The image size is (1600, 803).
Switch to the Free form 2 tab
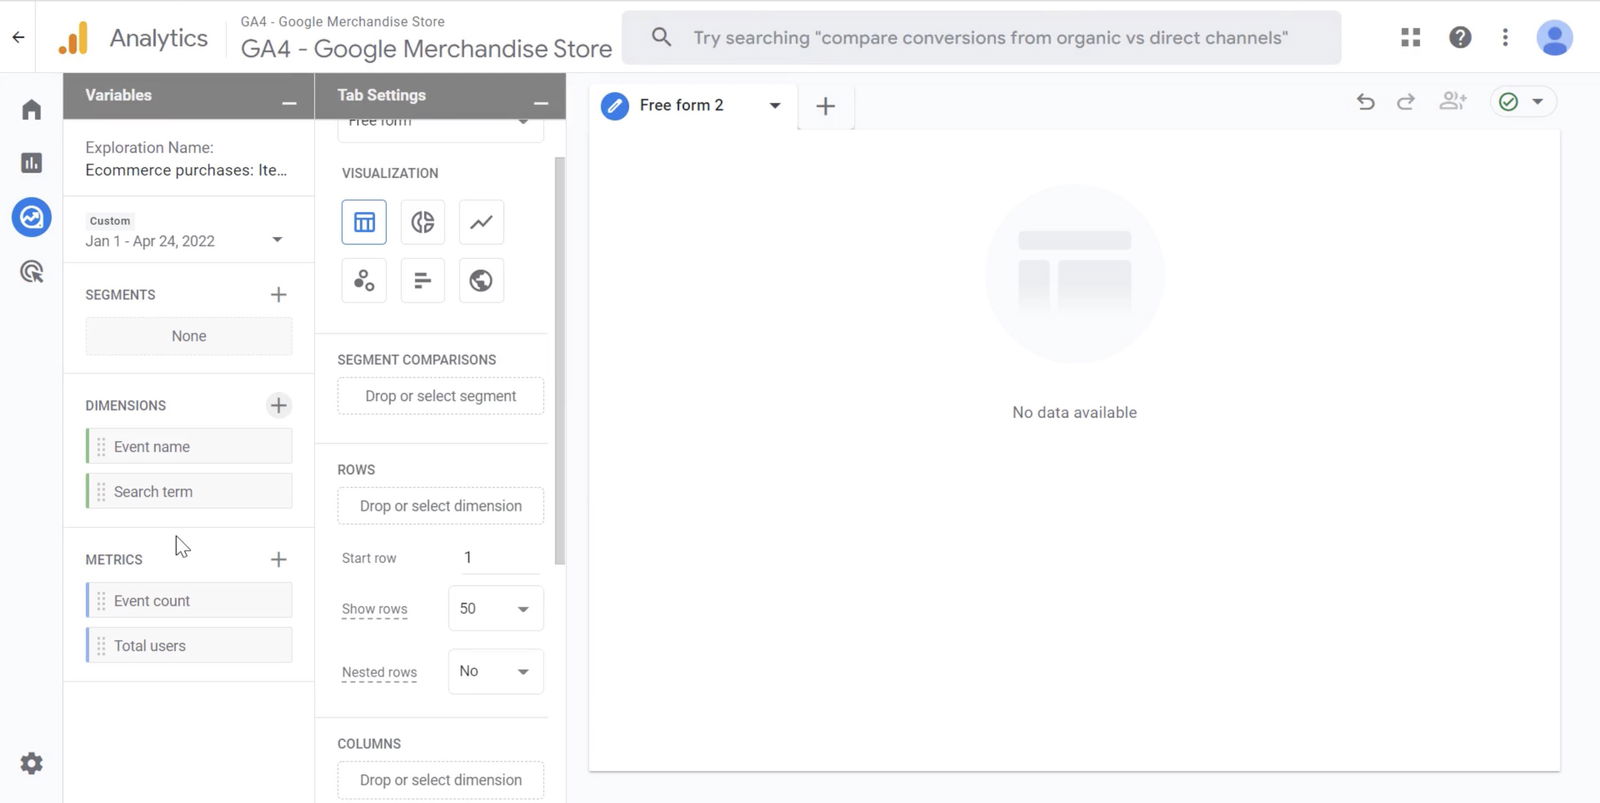click(x=681, y=105)
